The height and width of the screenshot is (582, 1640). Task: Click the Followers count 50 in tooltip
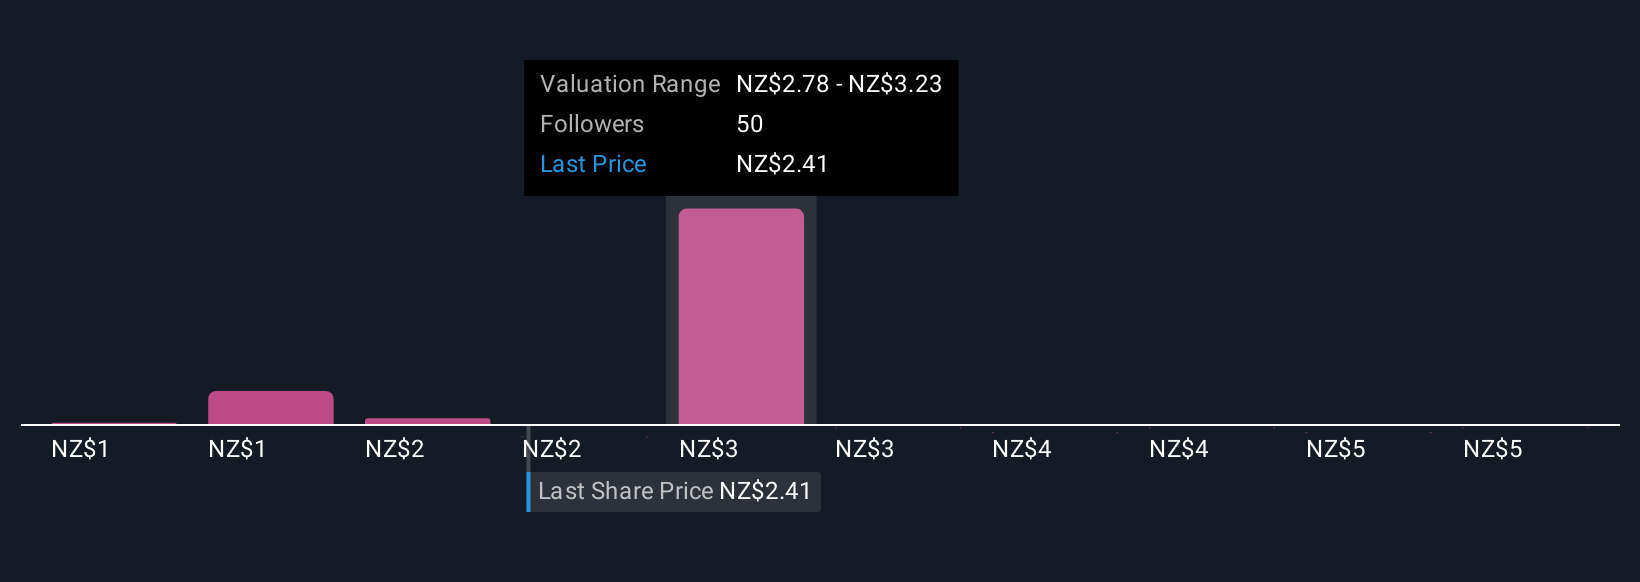click(750, 124)
